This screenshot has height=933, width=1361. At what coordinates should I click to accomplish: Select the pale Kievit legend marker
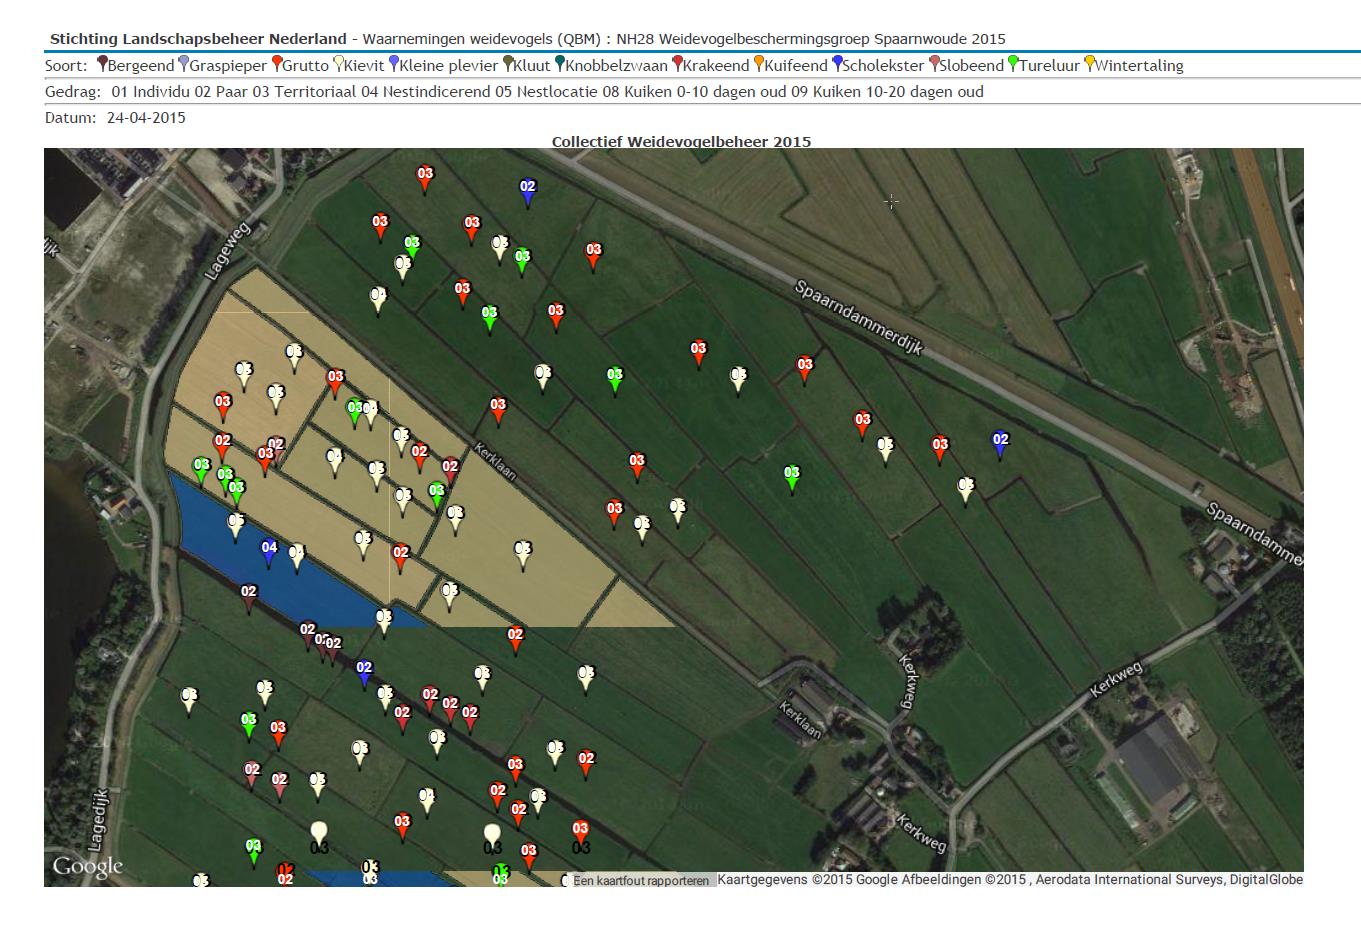[x=338, y=64]
